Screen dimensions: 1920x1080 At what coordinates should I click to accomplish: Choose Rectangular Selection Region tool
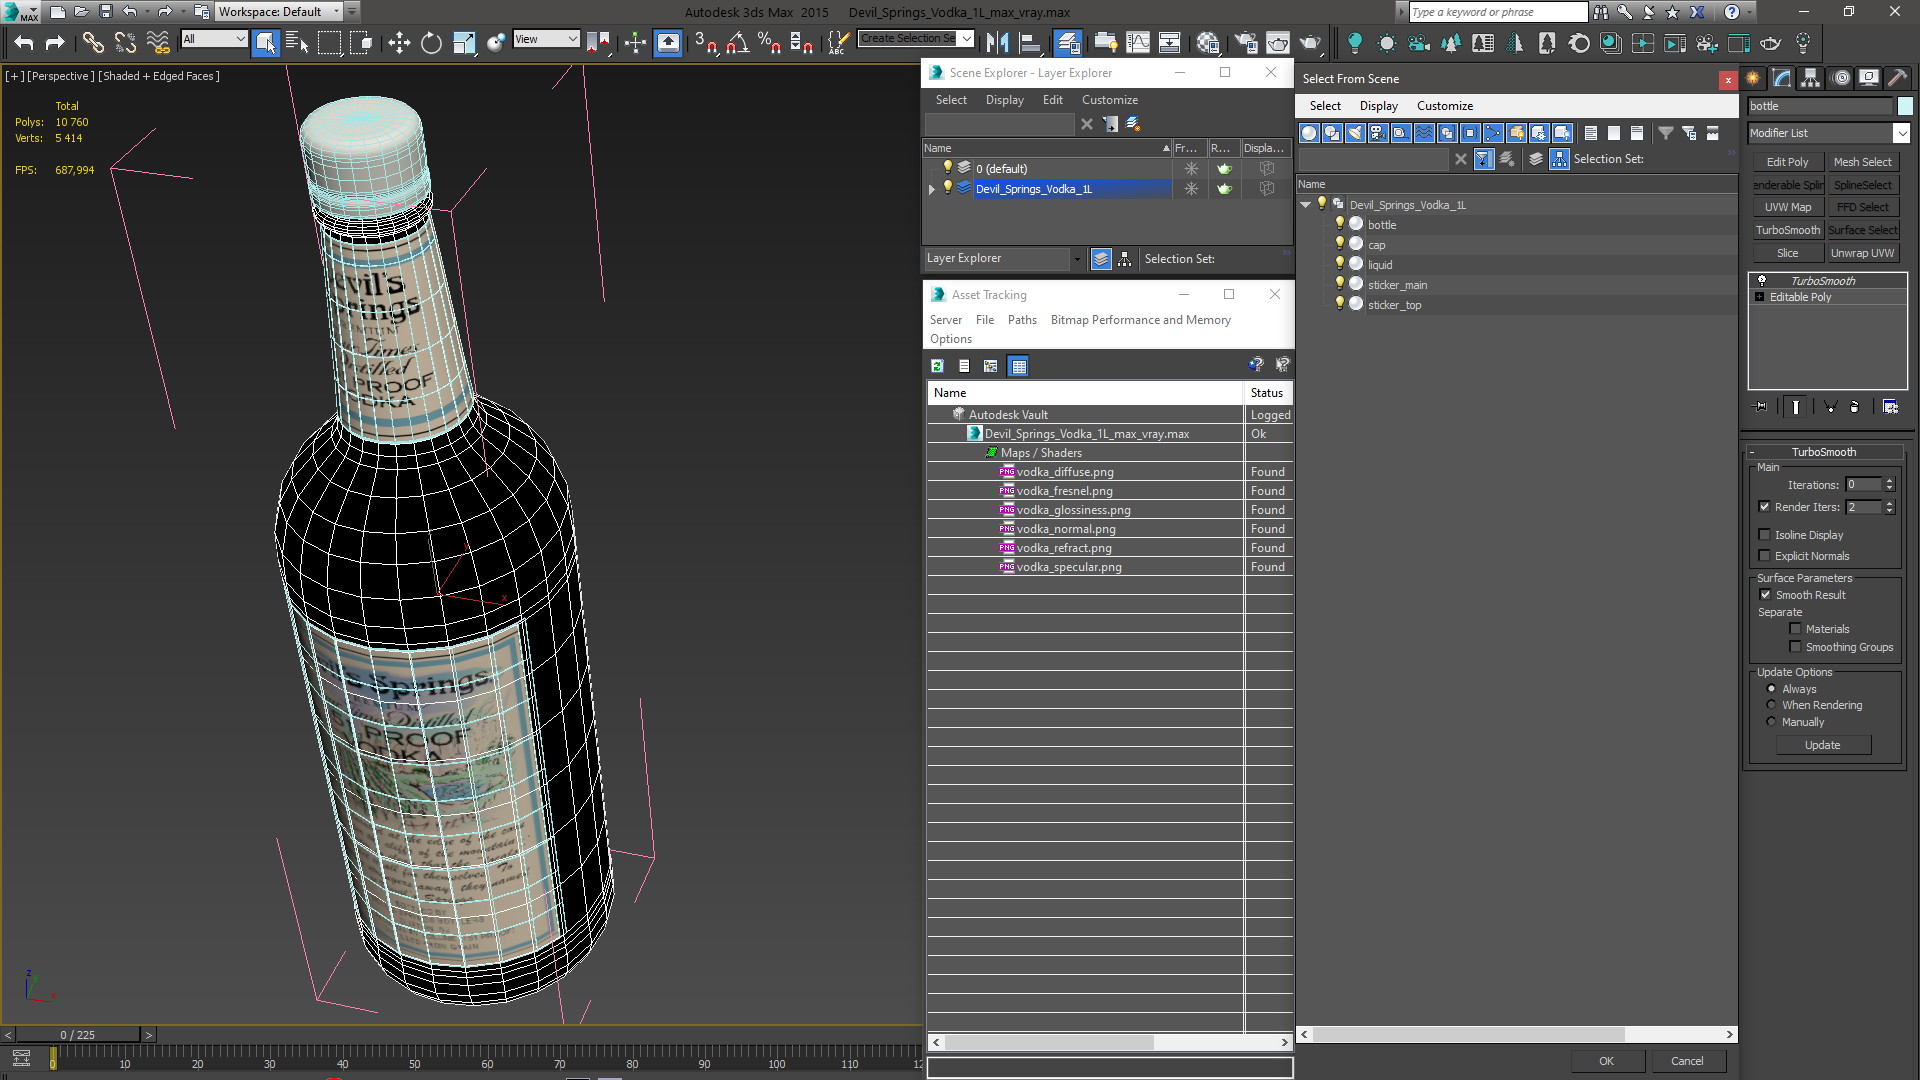tap(329, 42)
